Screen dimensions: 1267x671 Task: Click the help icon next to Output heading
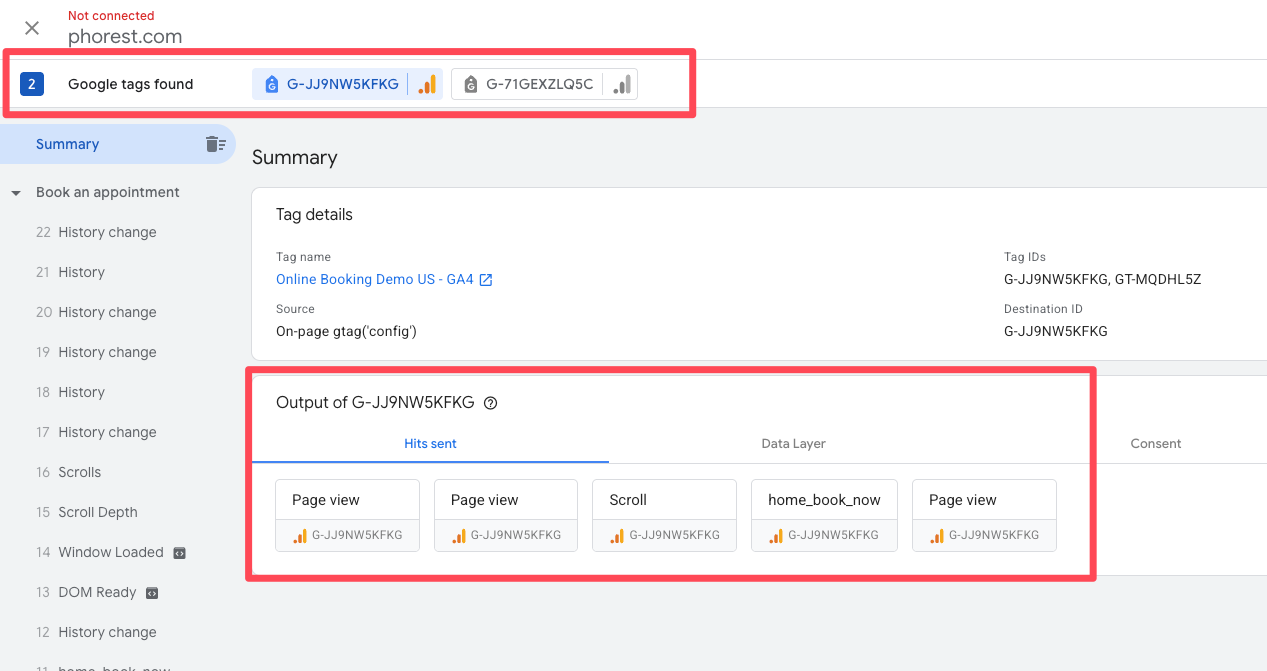pyautogui.click(x=490, y=403)
